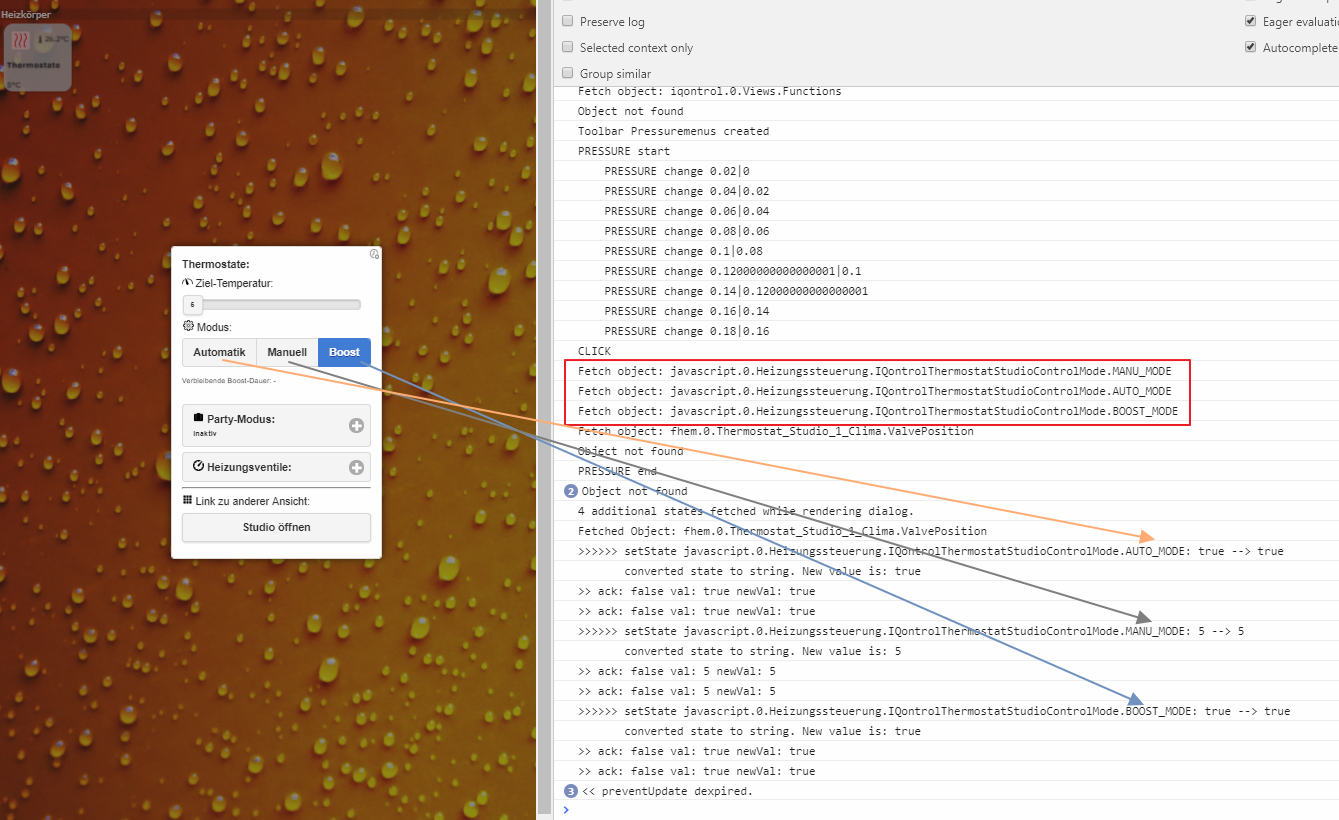The width and height of the screenshot is (1339, 820).
Task: Click the briefcase icon of Party-Modus
Action: click(198, 418)
